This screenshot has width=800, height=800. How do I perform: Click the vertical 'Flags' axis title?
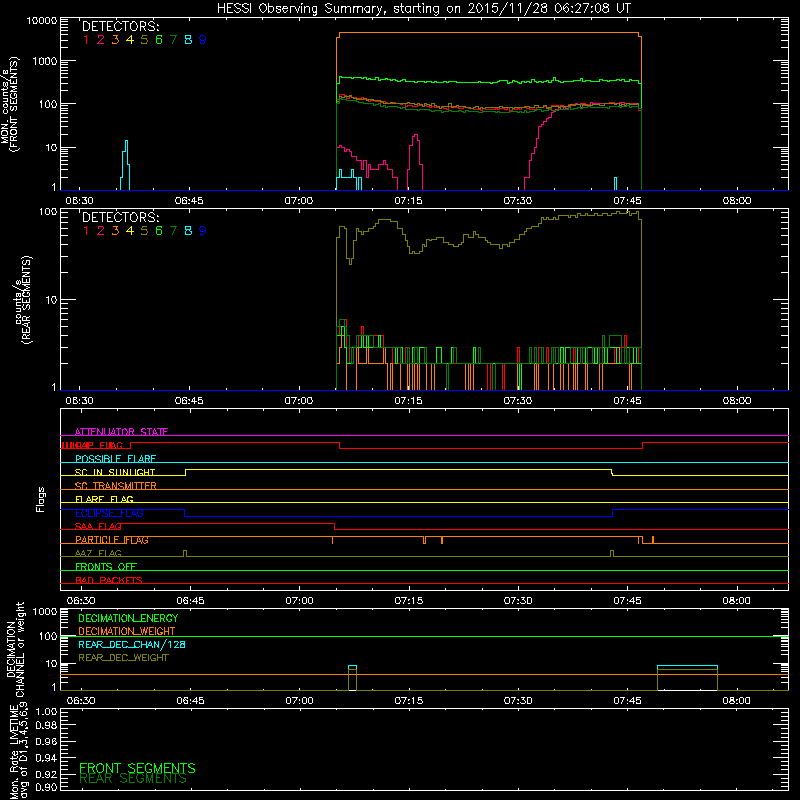click(x=41, y=499)
